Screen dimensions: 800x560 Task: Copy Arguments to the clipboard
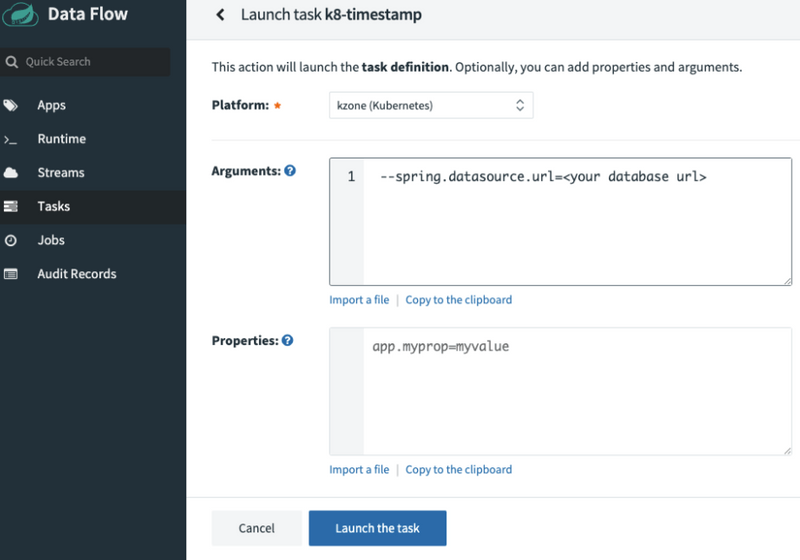(459, 300)
